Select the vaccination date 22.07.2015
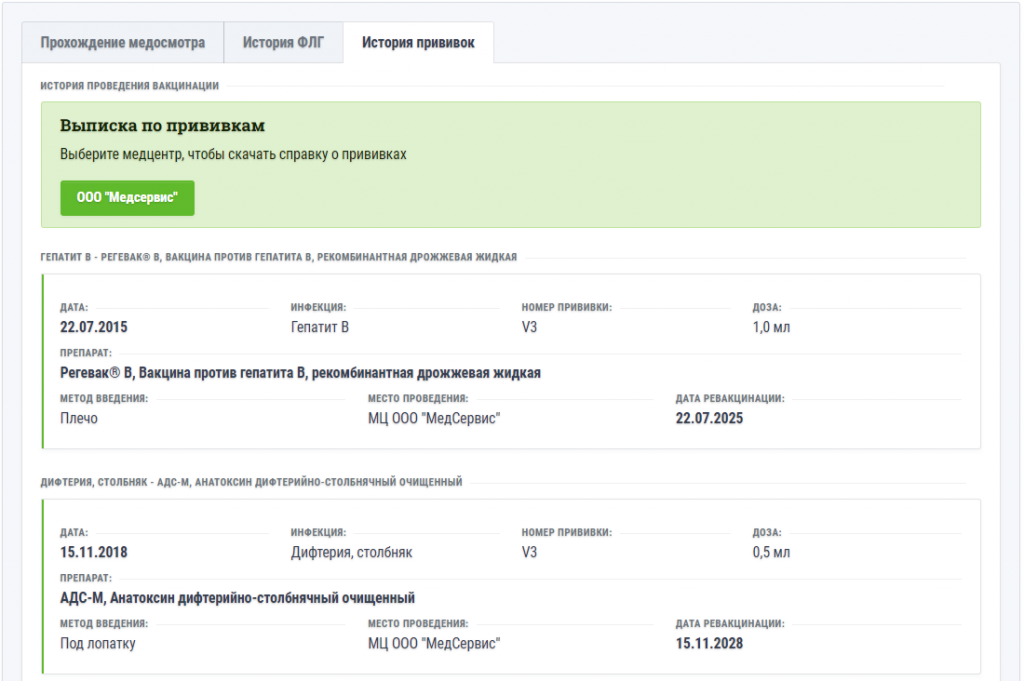 [94, 327]
